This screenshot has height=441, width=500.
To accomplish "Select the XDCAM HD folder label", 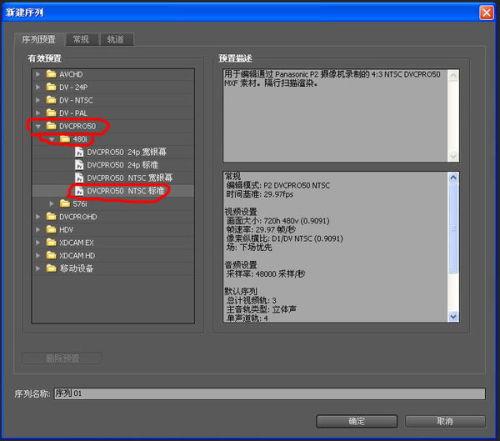I will pyautogui.click(x=77, y=255).
